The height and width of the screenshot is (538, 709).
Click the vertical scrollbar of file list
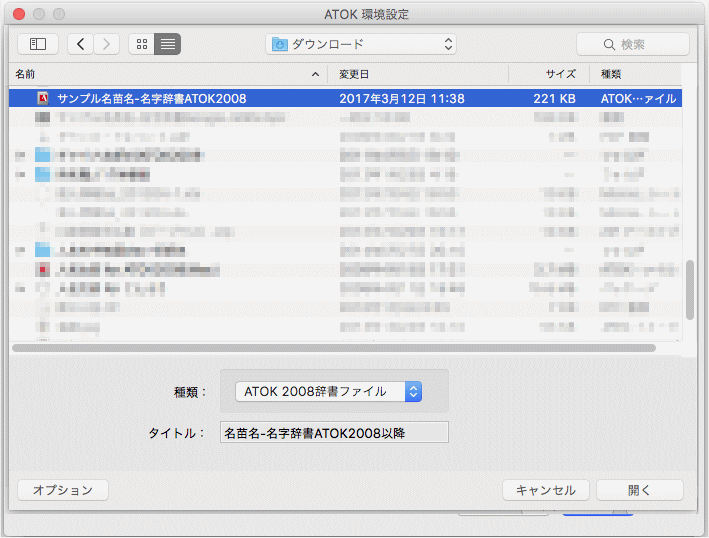(690, 290)
